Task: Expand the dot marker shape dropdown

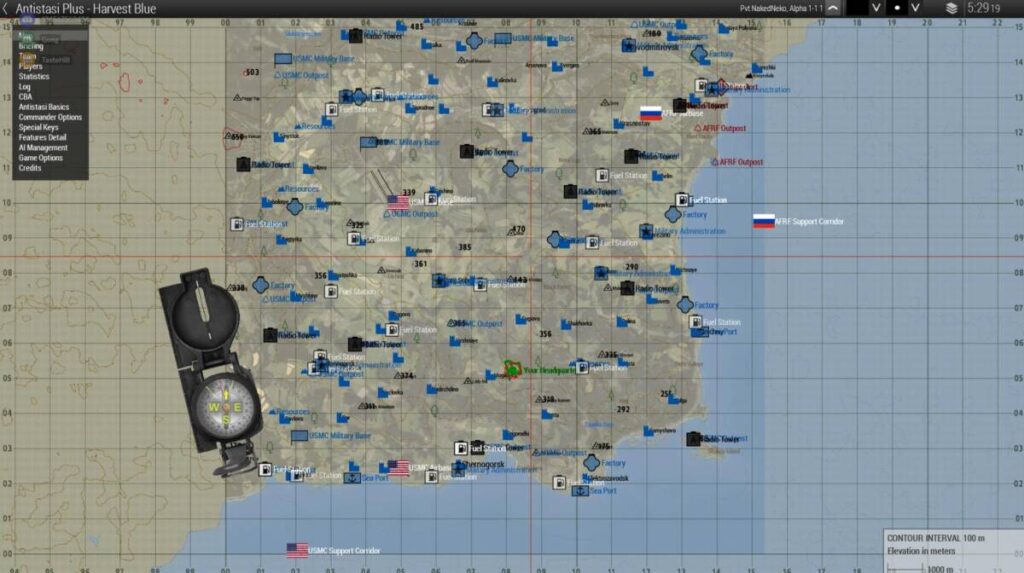Action: coord(915,8)
